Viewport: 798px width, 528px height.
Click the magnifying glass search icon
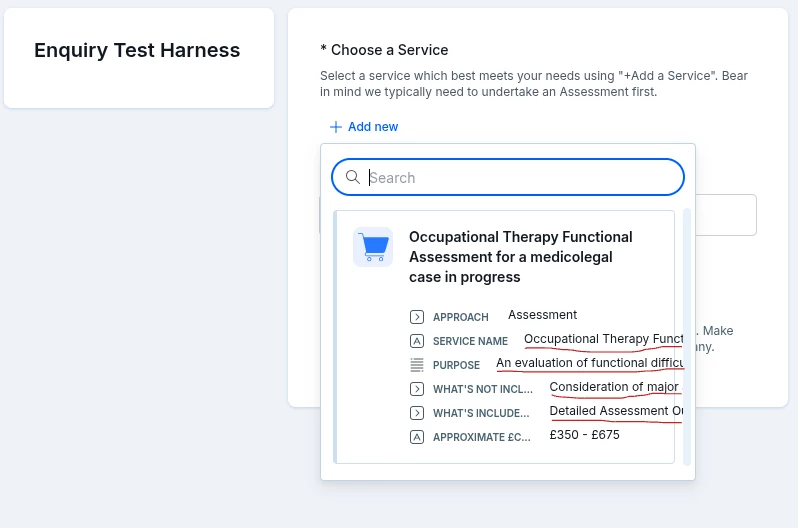(353, 177)
